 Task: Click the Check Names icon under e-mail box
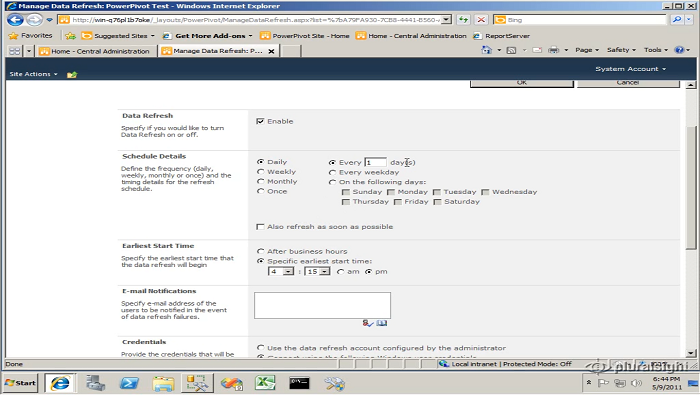[368, 323]
